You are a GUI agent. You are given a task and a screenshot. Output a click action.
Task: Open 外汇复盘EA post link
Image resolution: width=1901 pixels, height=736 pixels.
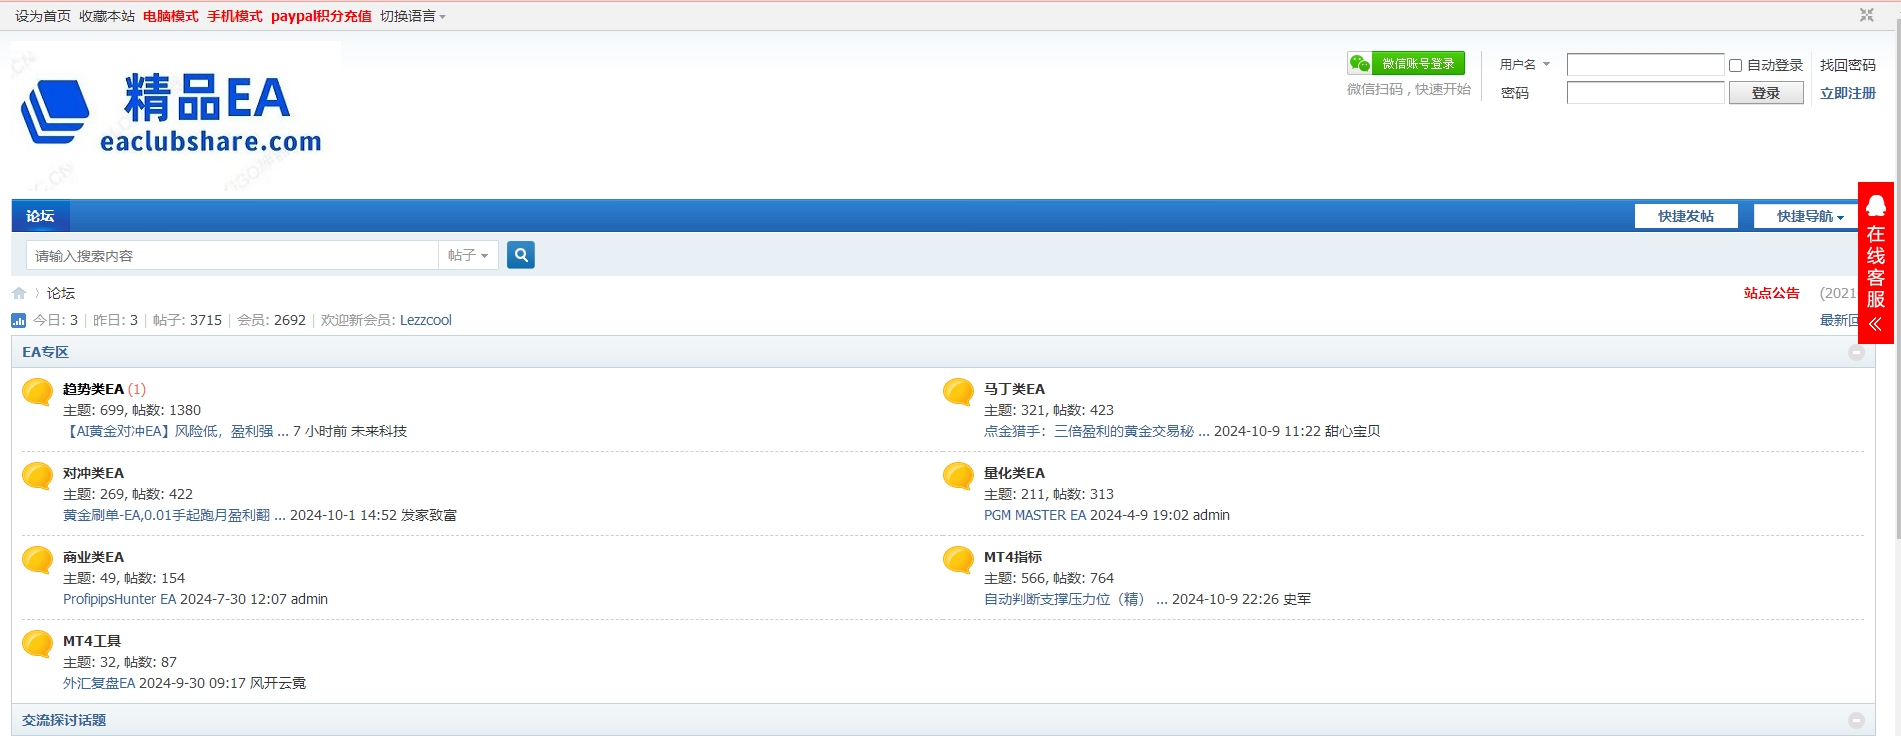click(99, 683)
